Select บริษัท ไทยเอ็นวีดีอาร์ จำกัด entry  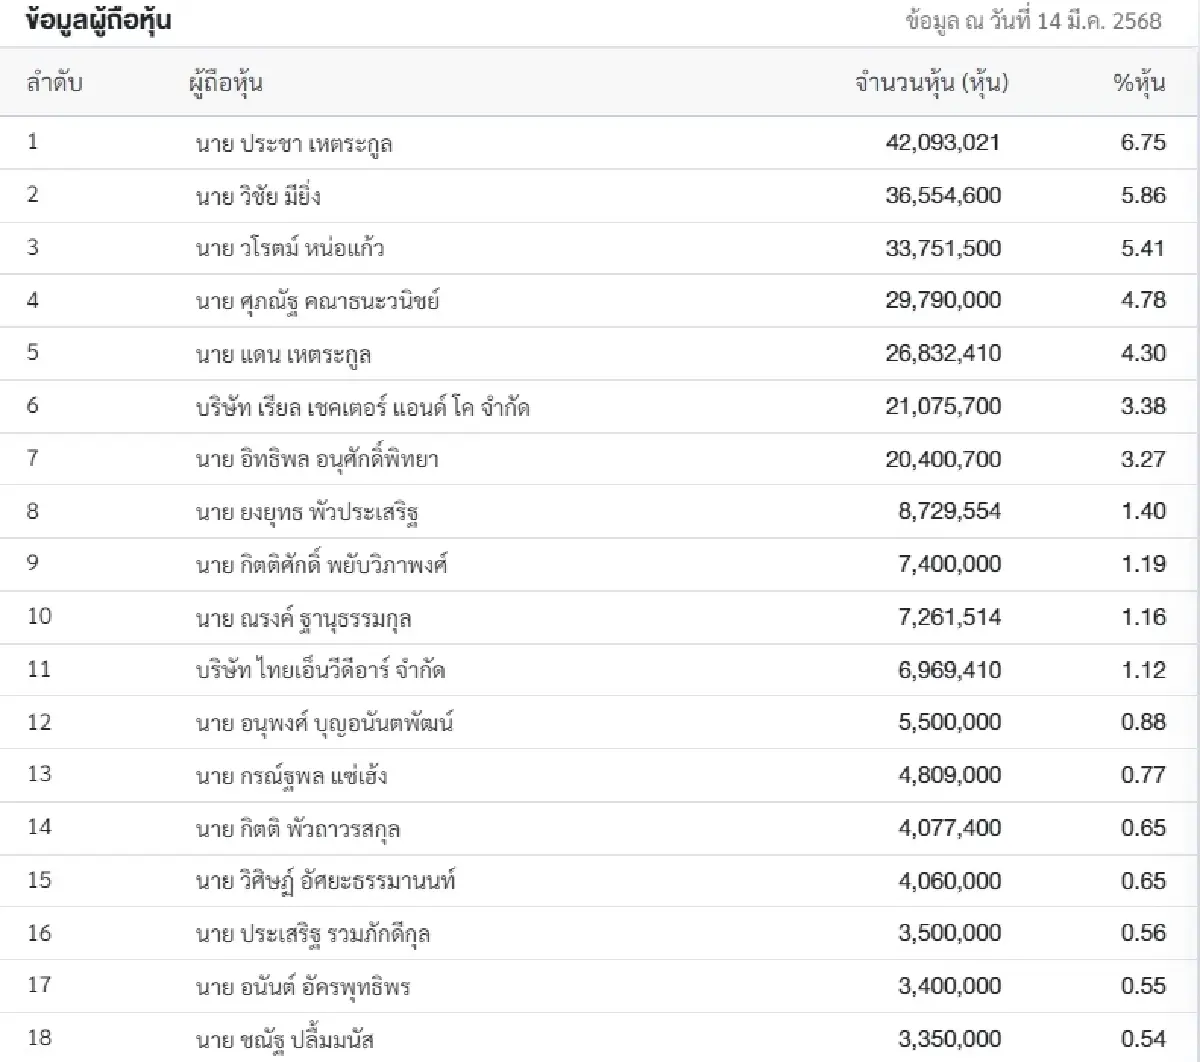click(x=320, y=670)
